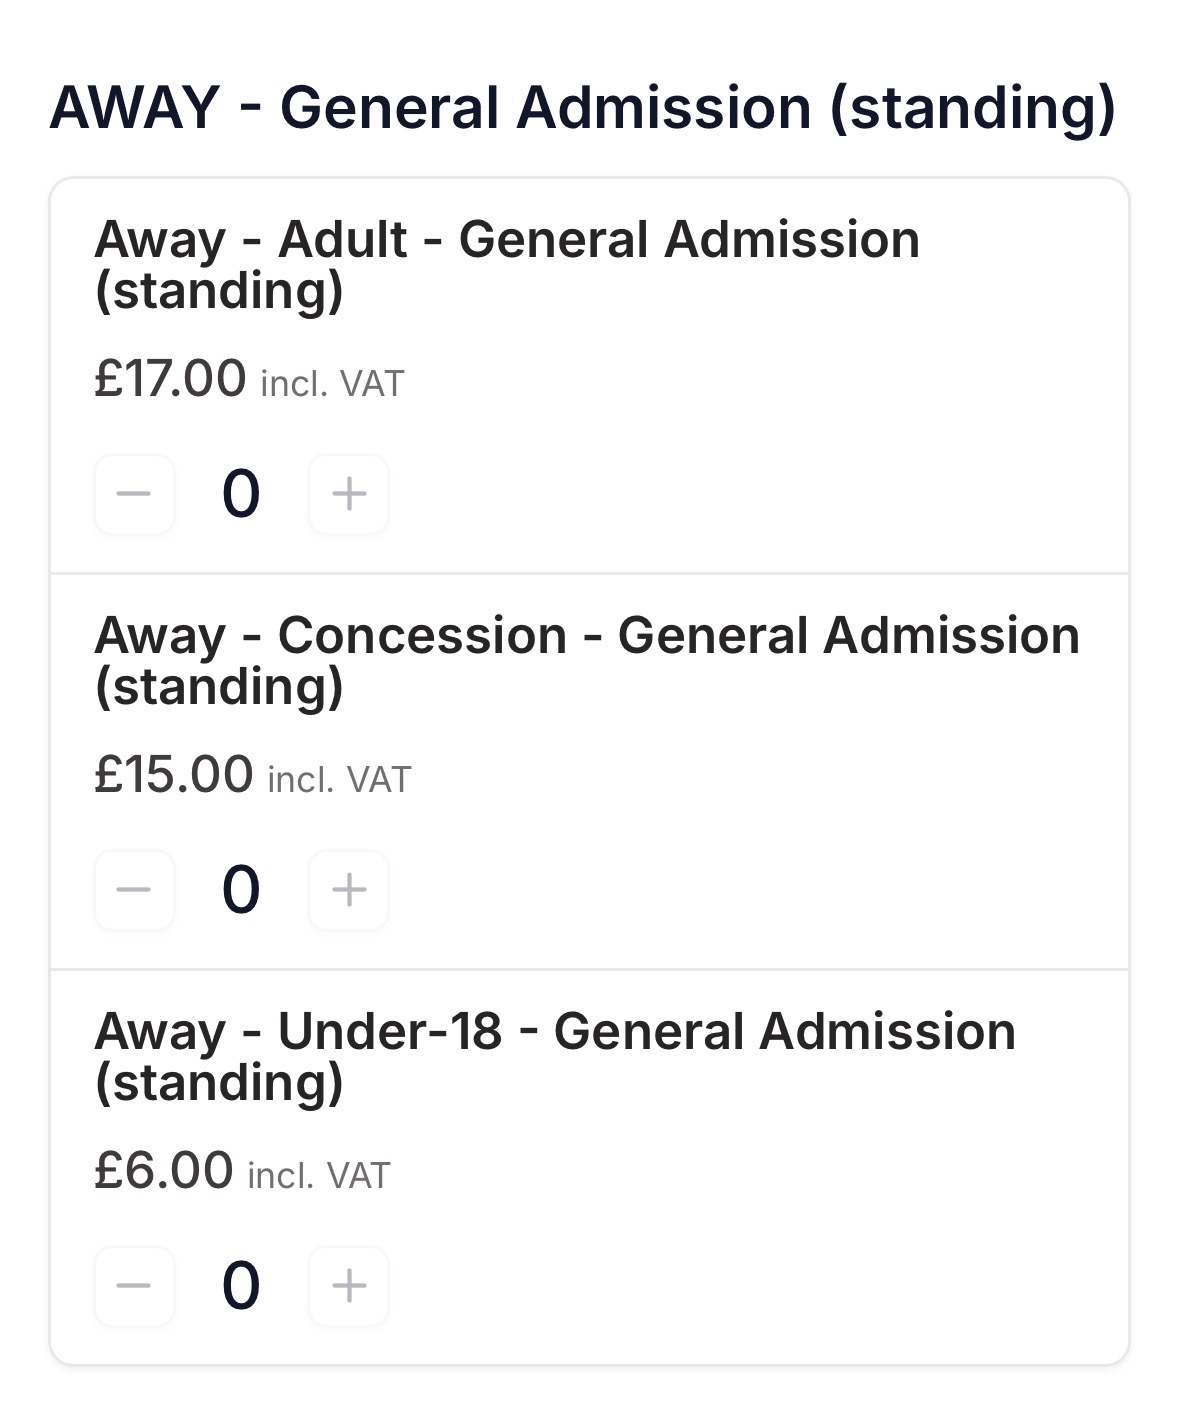This screenshot has width=1179, height=1405.
Task: Tap the Away Under-18 ticket title
Action: click(554, 1032)
